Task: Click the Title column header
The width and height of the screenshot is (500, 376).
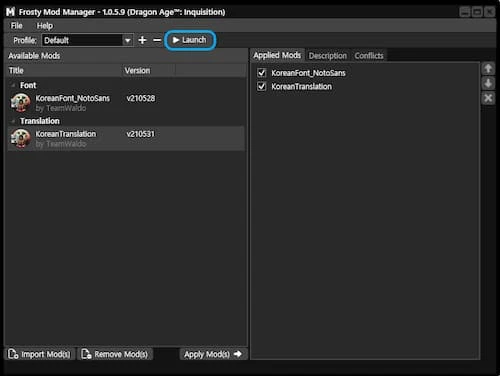Action: [x=64, y=71]
